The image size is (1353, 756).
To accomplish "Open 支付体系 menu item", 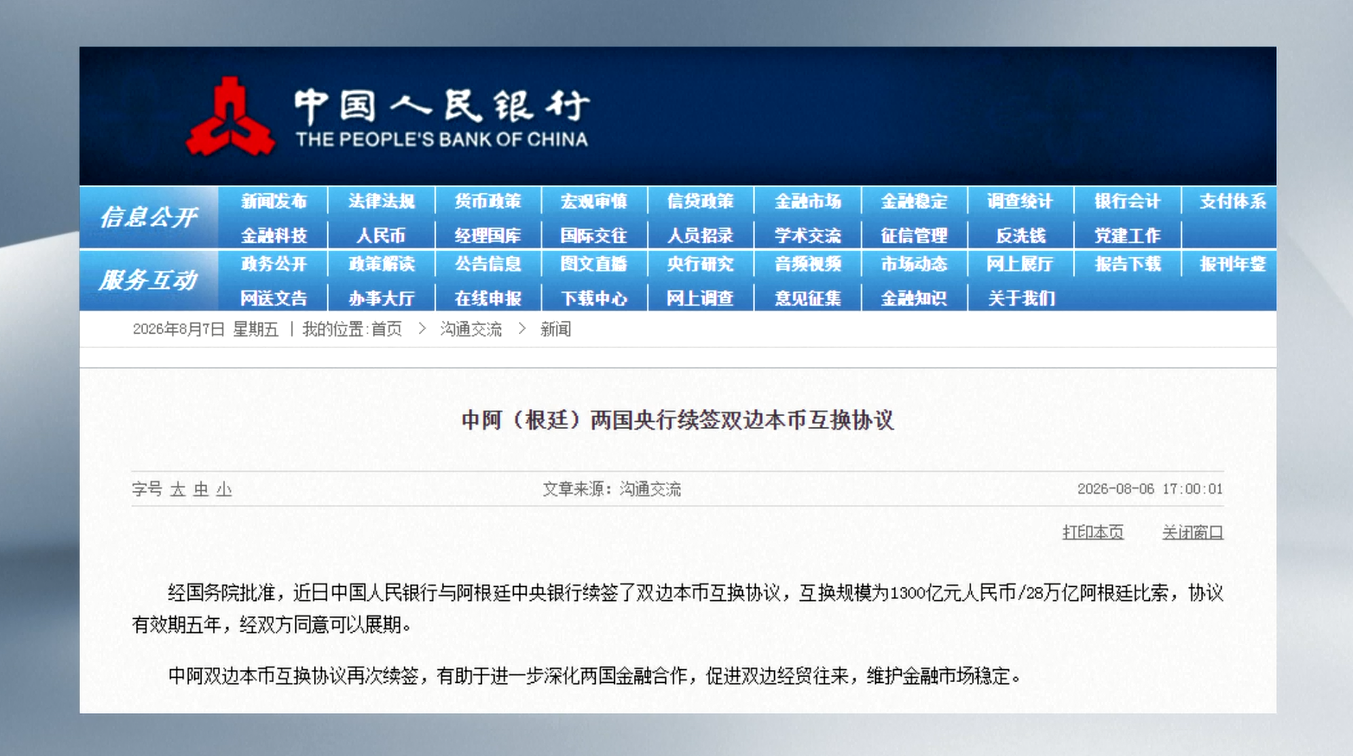I will click(x=1233, y=201).
